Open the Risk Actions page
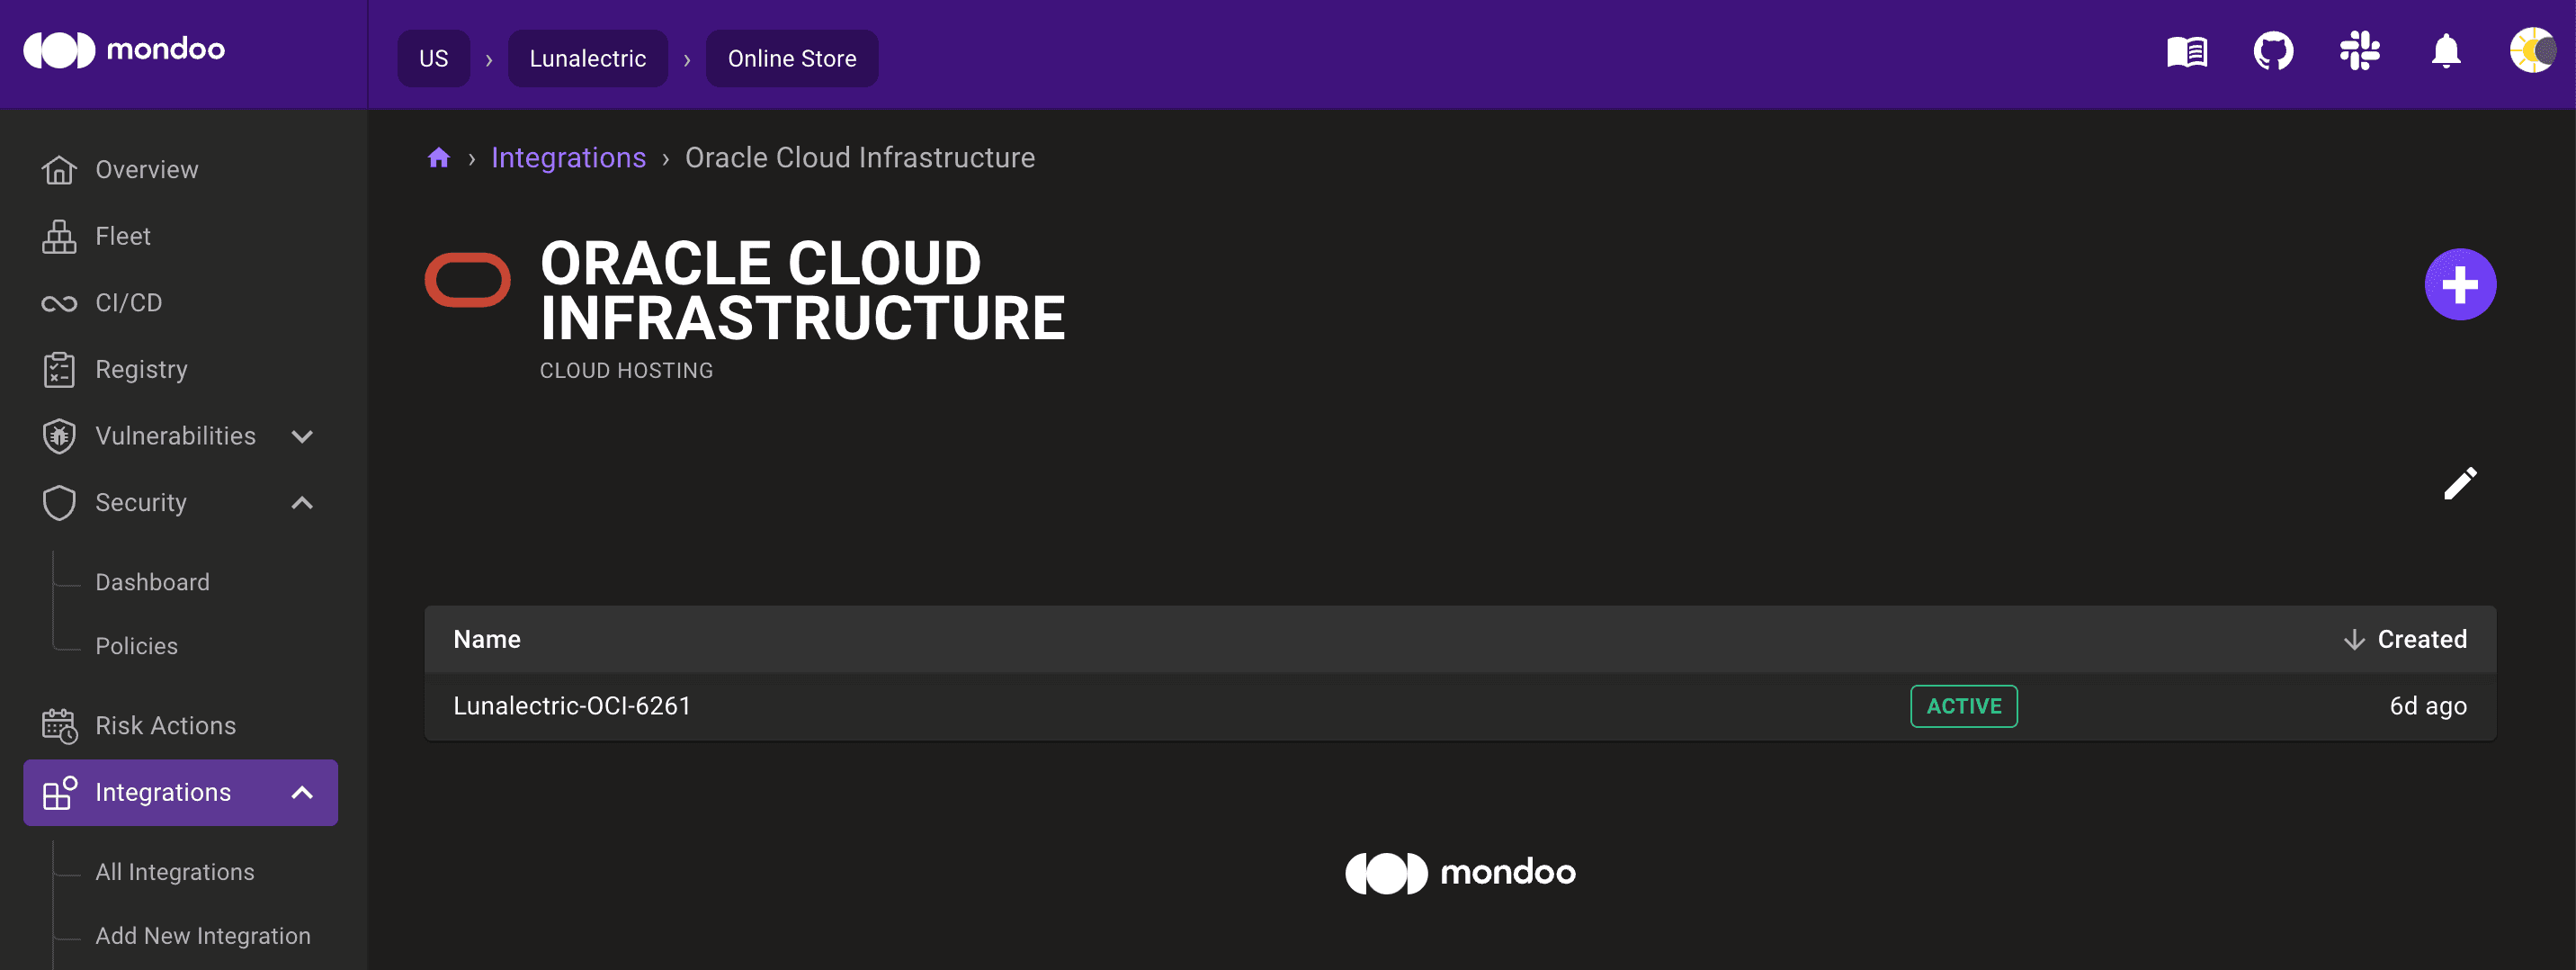The image size is (2576, 970). click(165, 726)
